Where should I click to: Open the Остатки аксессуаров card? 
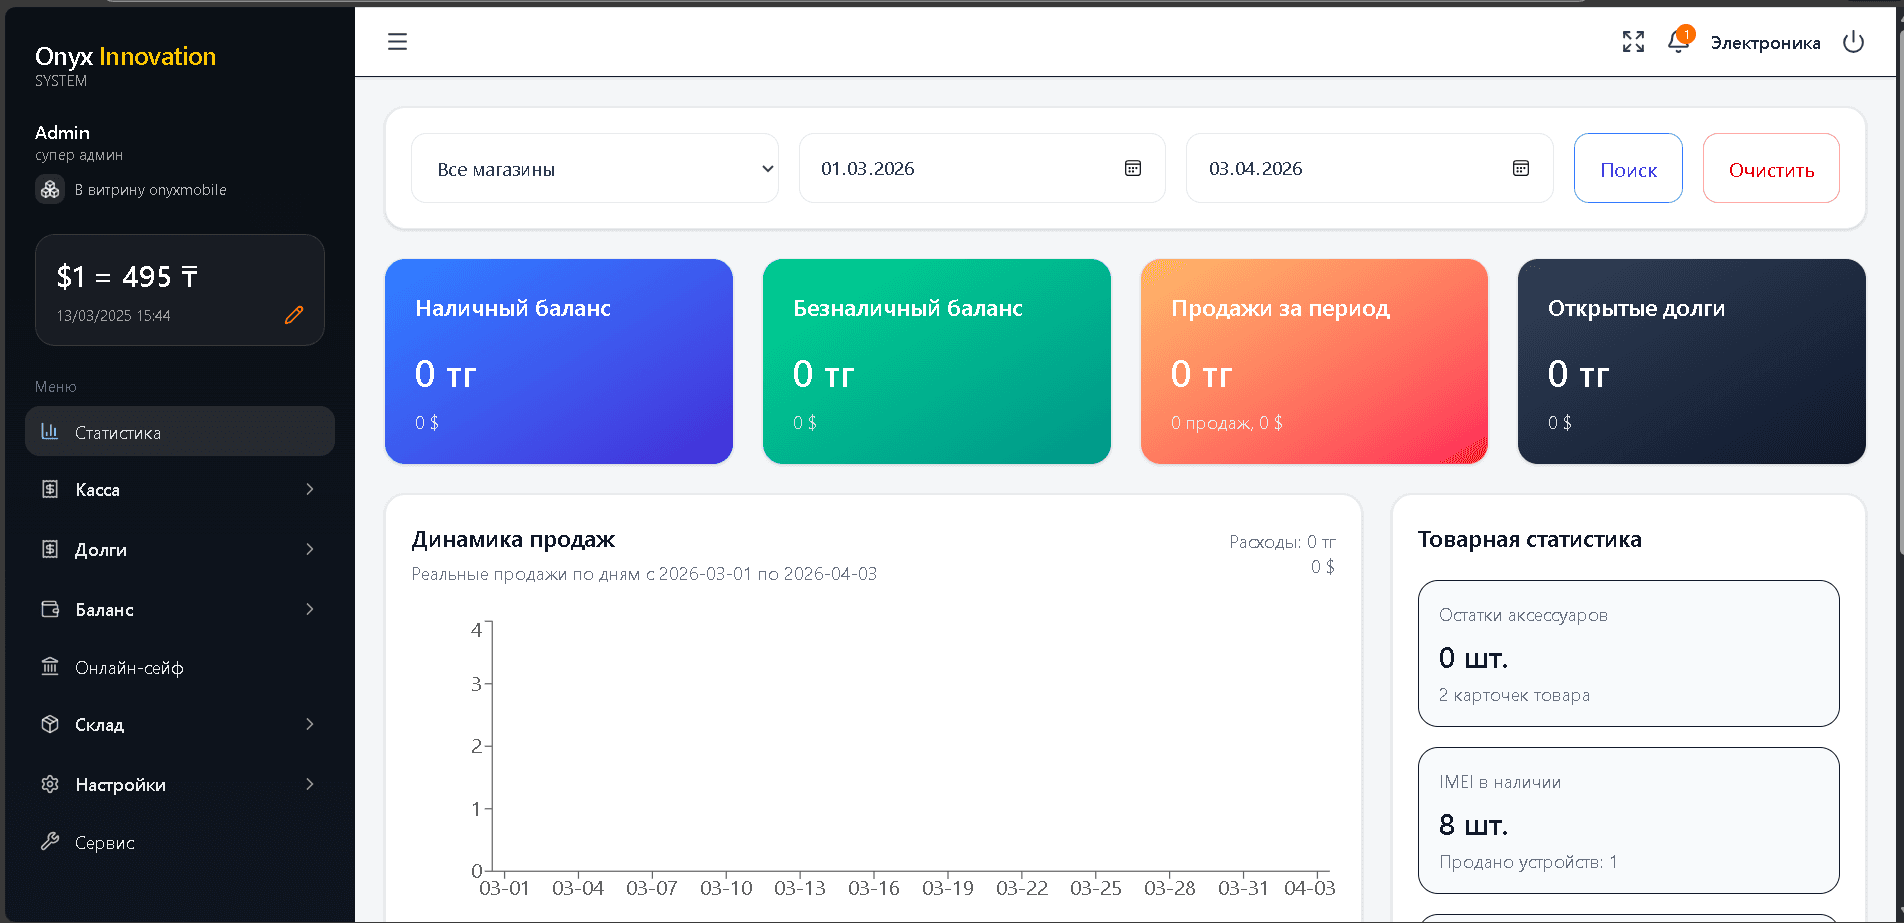(x=1628, y=654)
